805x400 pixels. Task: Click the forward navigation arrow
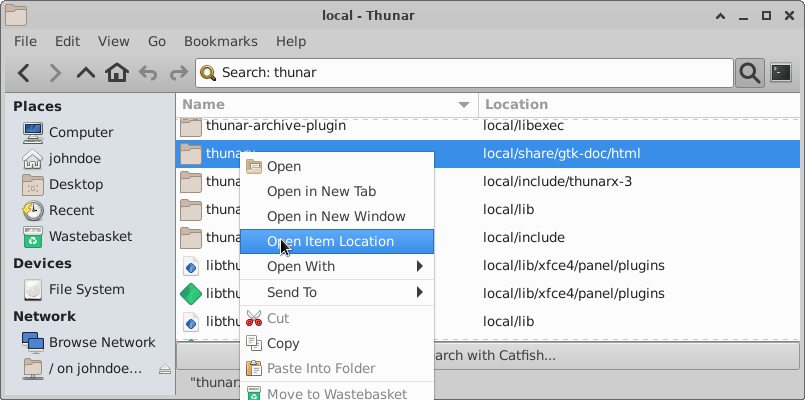pyautogui.click(x=54, y=73)
